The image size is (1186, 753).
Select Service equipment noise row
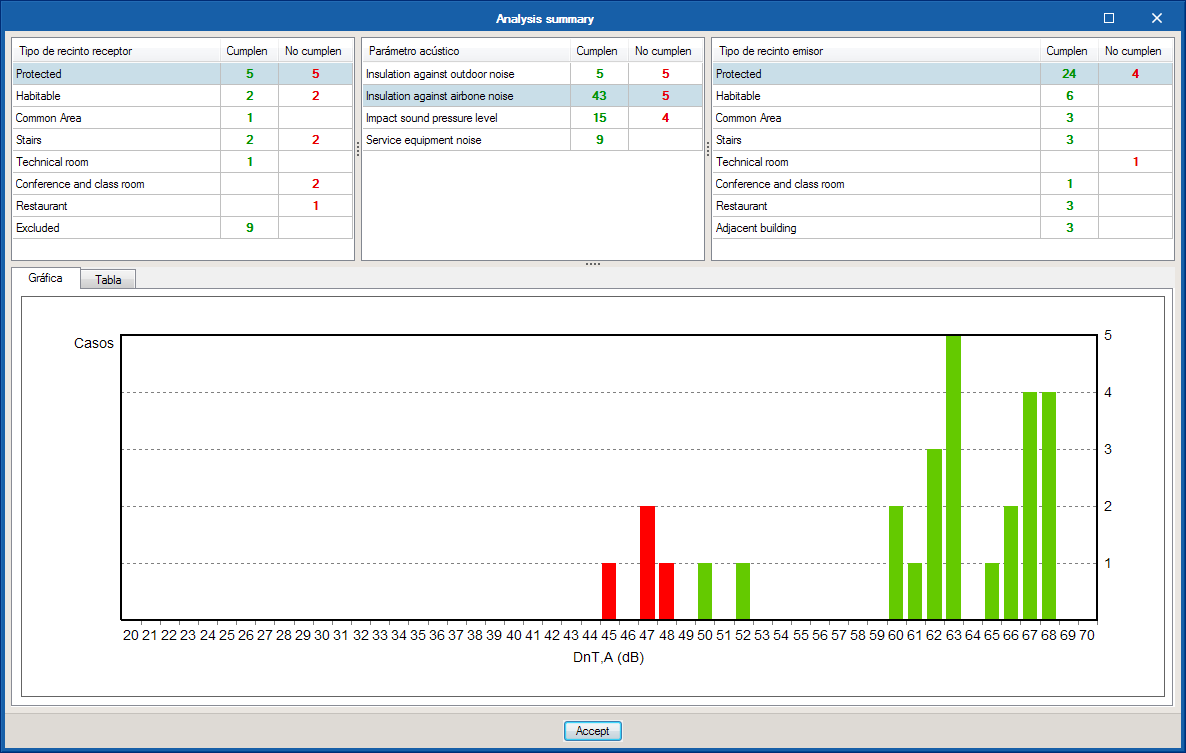532,140
